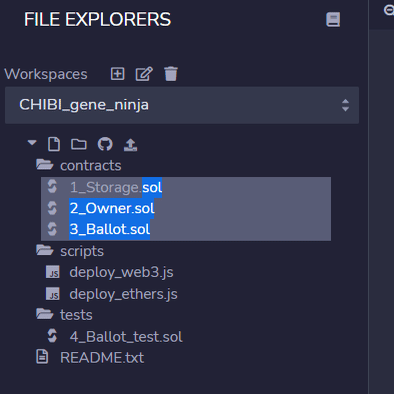Click the Solidity icon beside 1_Storage.sol
Screen dimensions: 394x394
pyautogui.click(x=52, y=186)
